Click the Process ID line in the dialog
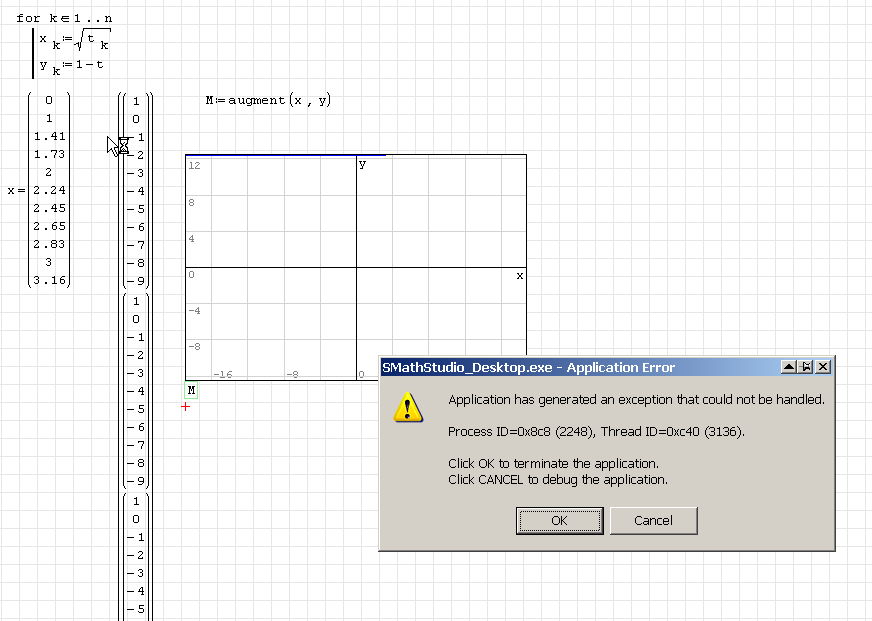Viewport: 872px width, 621px height. 596,431
